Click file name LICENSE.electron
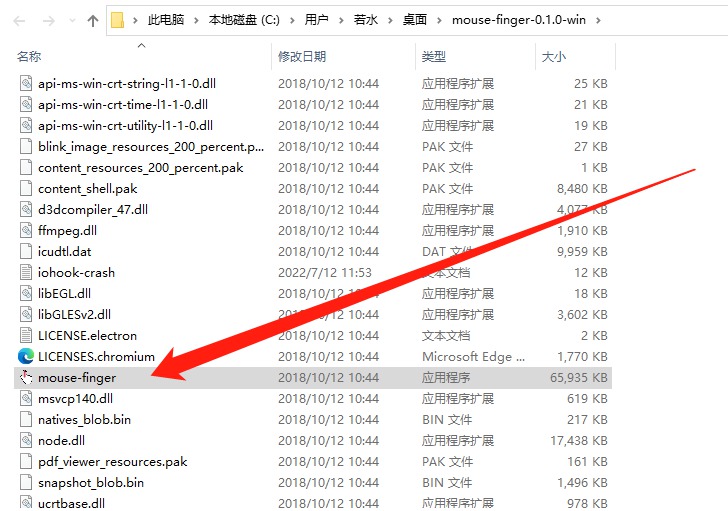 (87, 336)
